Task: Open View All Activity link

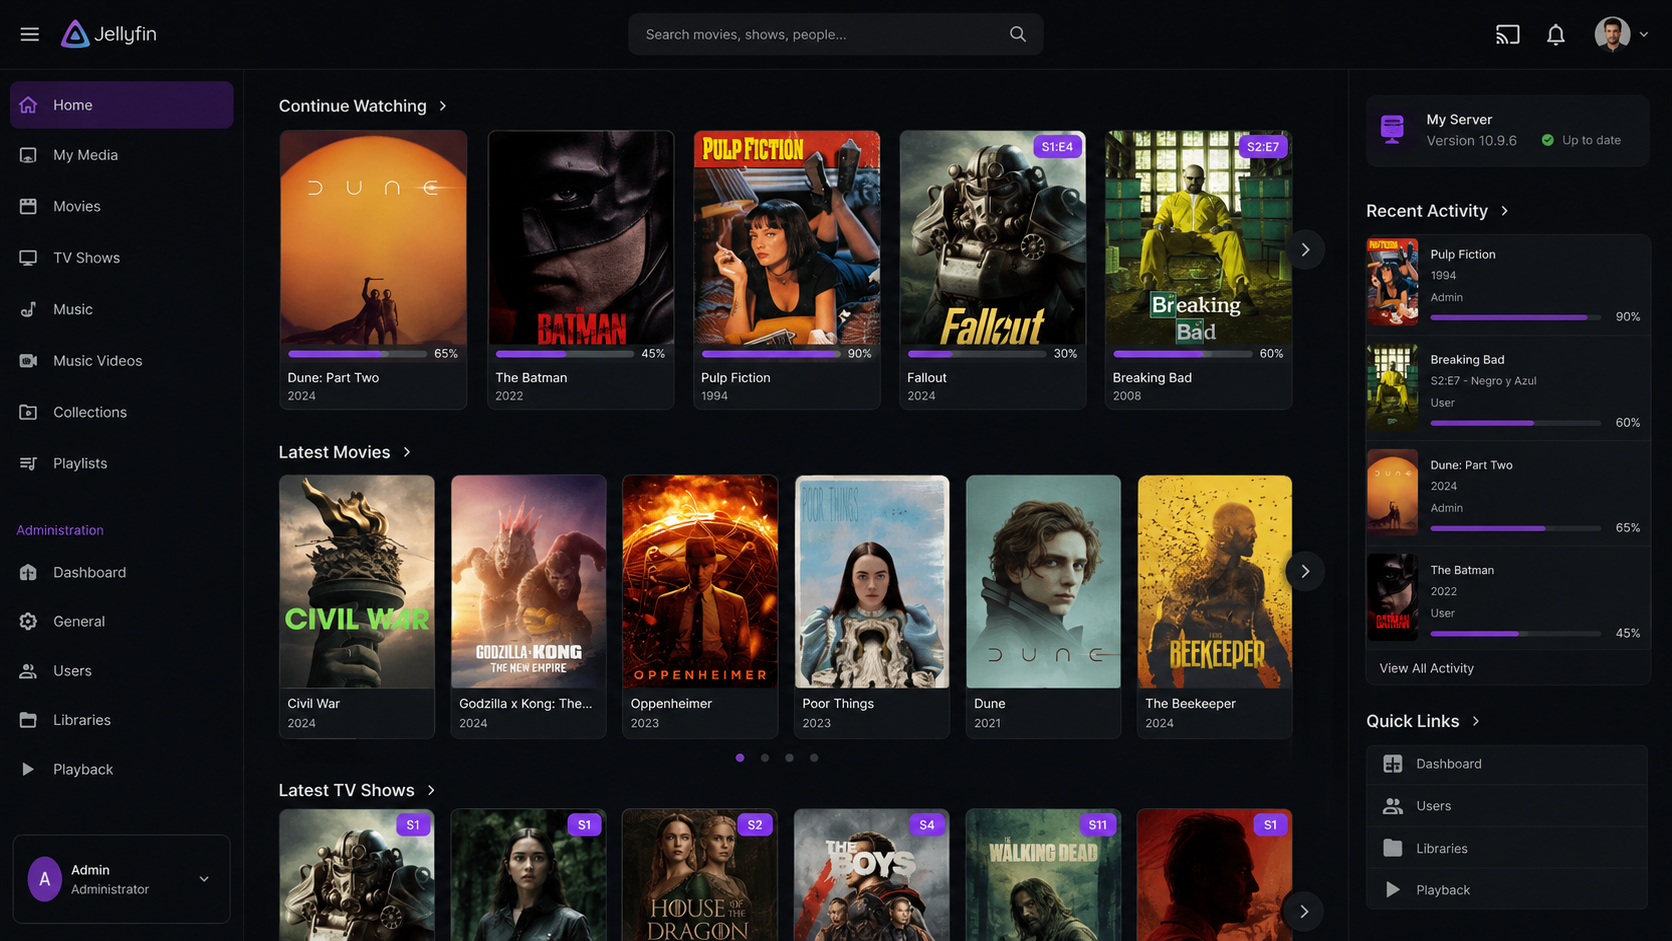Action: 1426,668
